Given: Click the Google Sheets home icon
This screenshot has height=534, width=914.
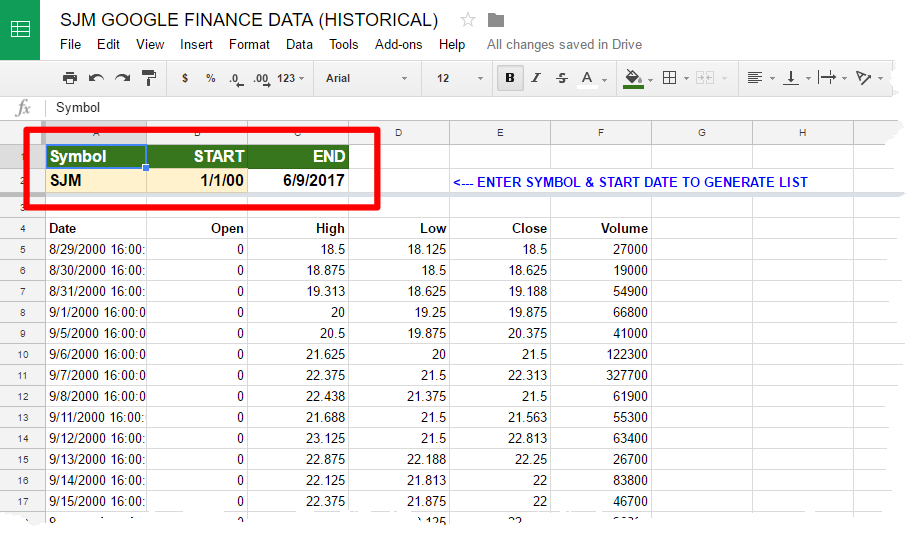Looking at the screenshot, I should [20, 29].
